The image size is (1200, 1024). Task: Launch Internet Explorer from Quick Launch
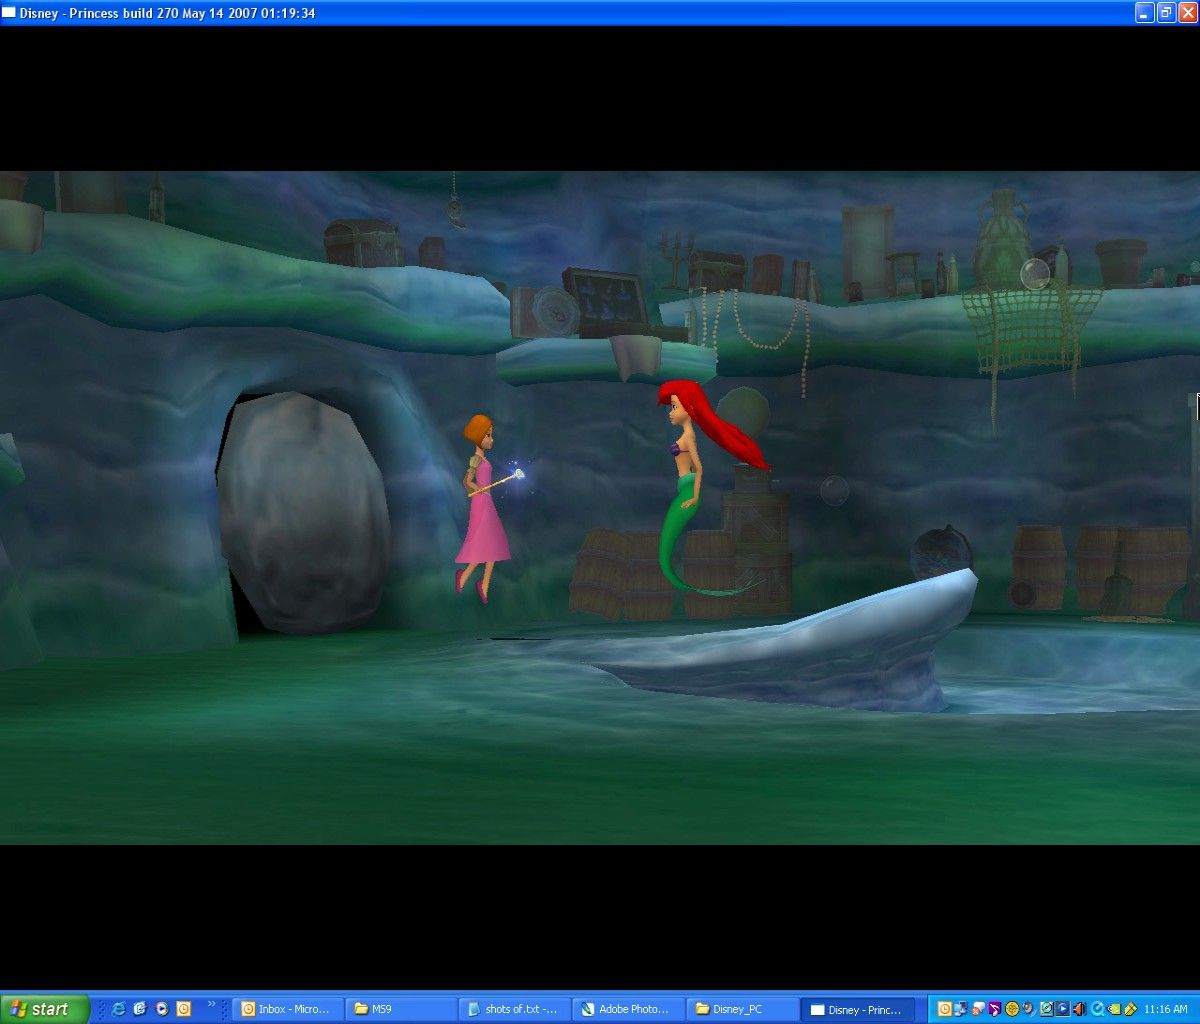[118, 1009]
